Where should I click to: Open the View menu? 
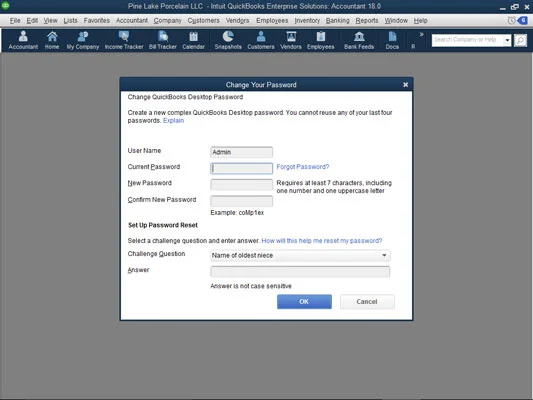50,21
